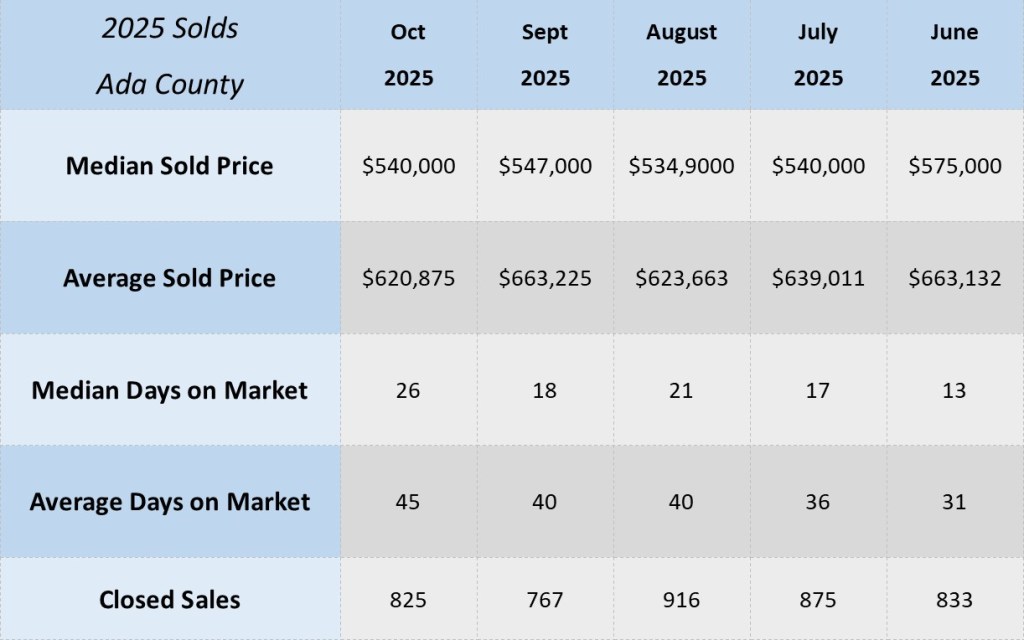Click the 2025 Solds Ada County title cell
The image size is (1024, 640).
pyautogui.click(x=169, y=55)
